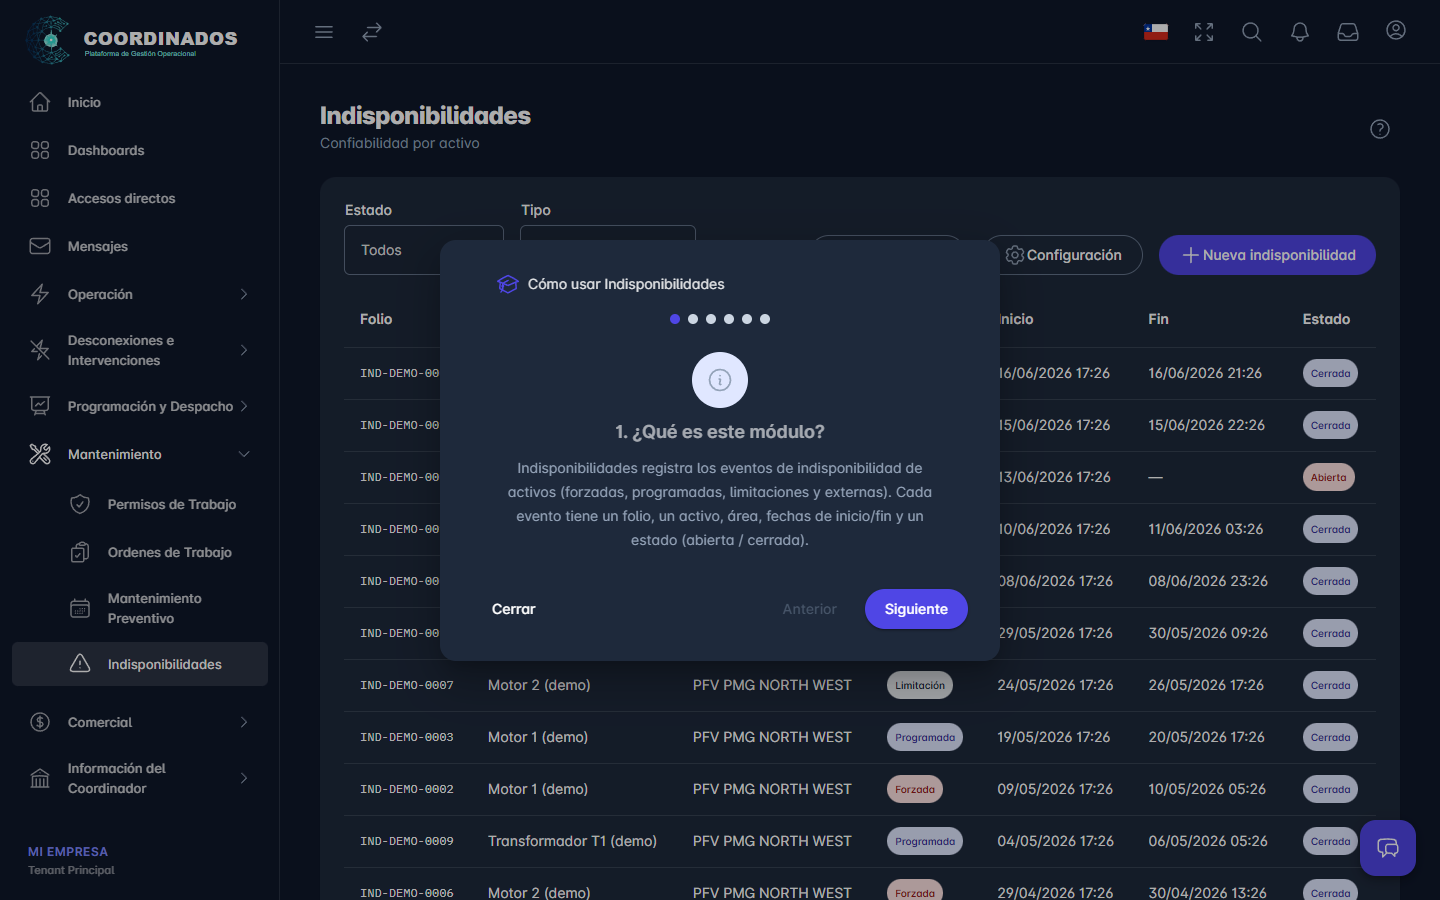This screenshot has width=1440, height=900.
Task: Click the Mantenimiento Preventivo calendar icon
Action: coord(80,608)
